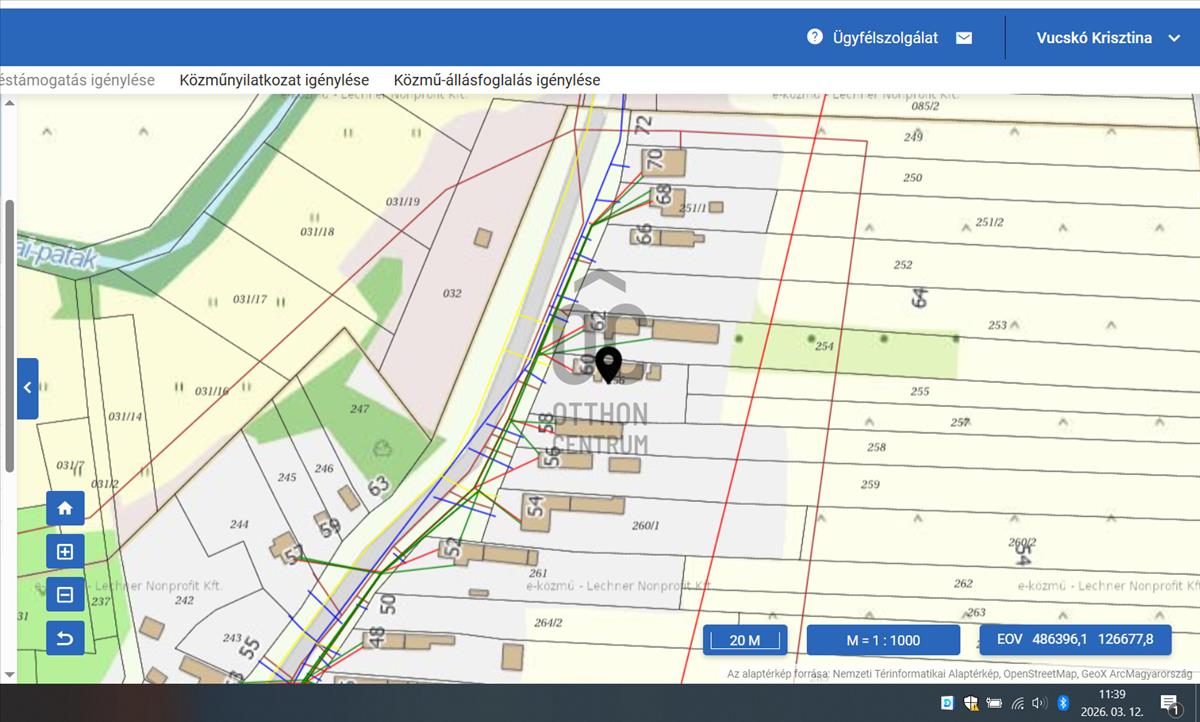The height and width of the screenshot is (722, 1200).
Task: Click the EOV coordinates display box
Action: pyautogui.click(x=1075, y=640)
